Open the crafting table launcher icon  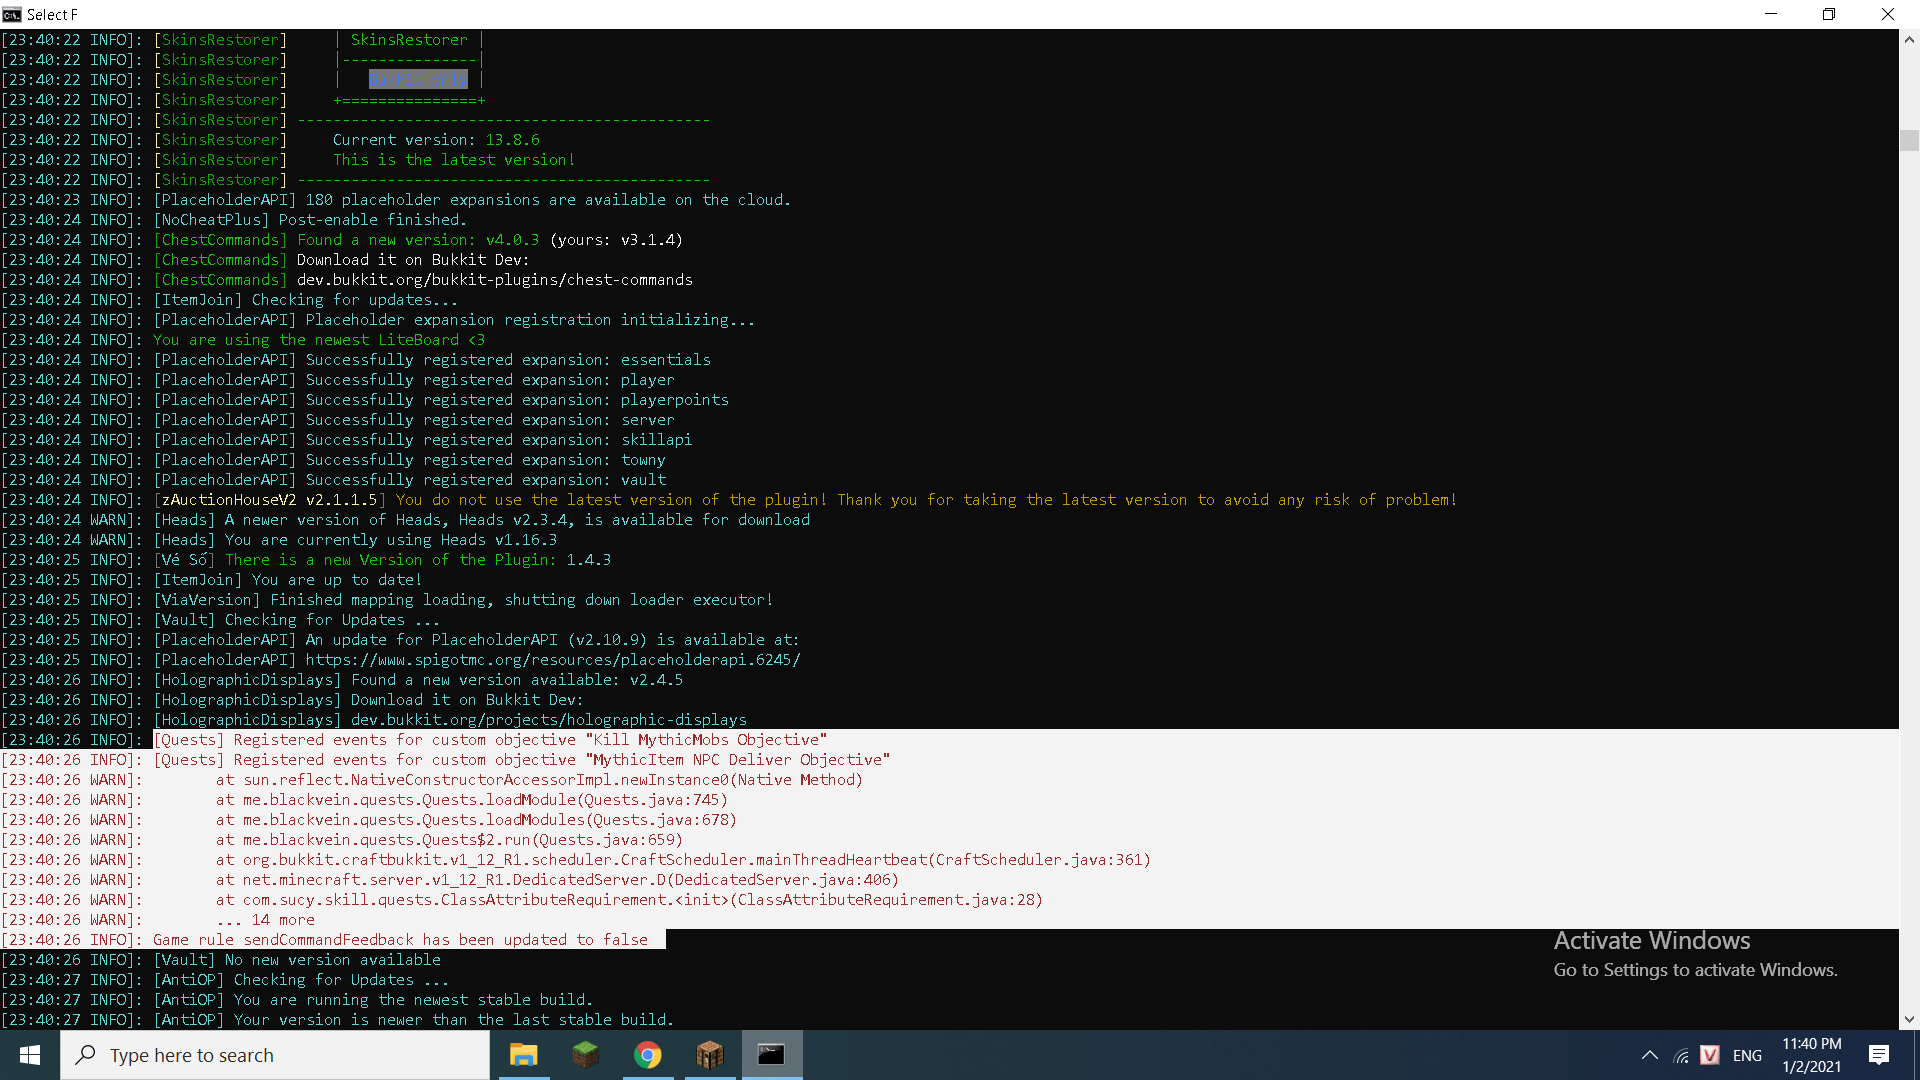point(710,1055)
